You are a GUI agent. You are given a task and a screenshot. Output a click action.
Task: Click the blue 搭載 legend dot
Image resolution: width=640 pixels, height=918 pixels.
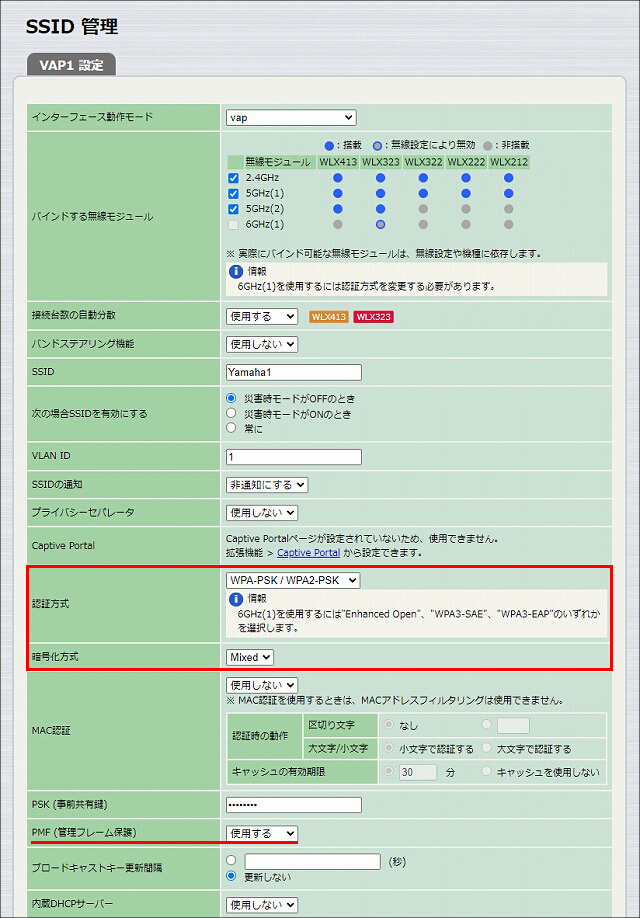[329, 145]
